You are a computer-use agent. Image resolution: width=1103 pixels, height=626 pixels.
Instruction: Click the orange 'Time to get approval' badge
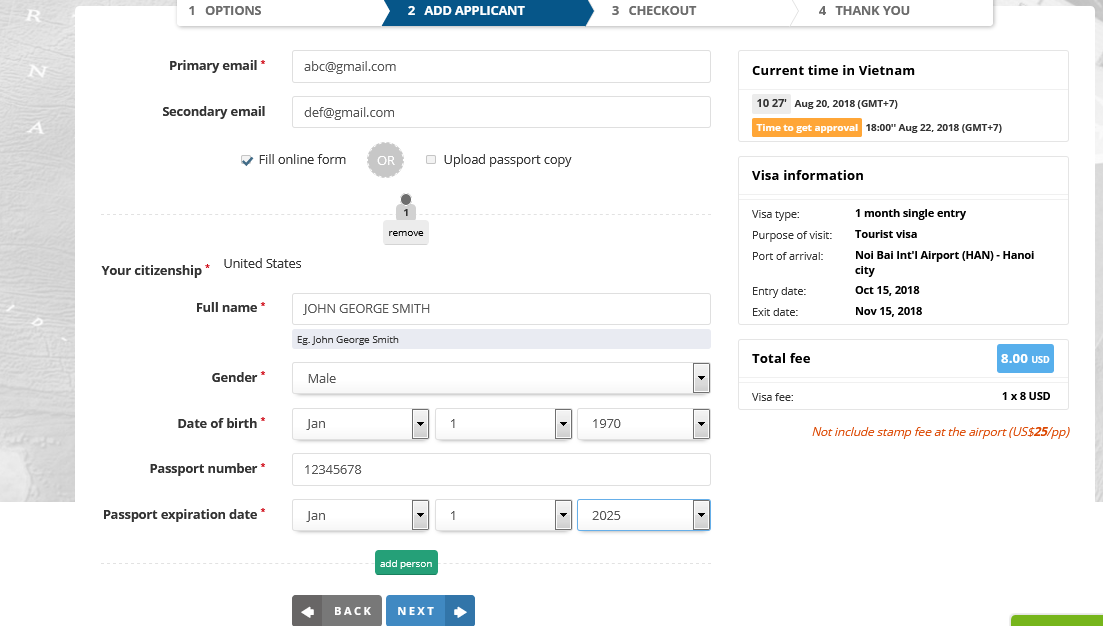coord(806,128)
